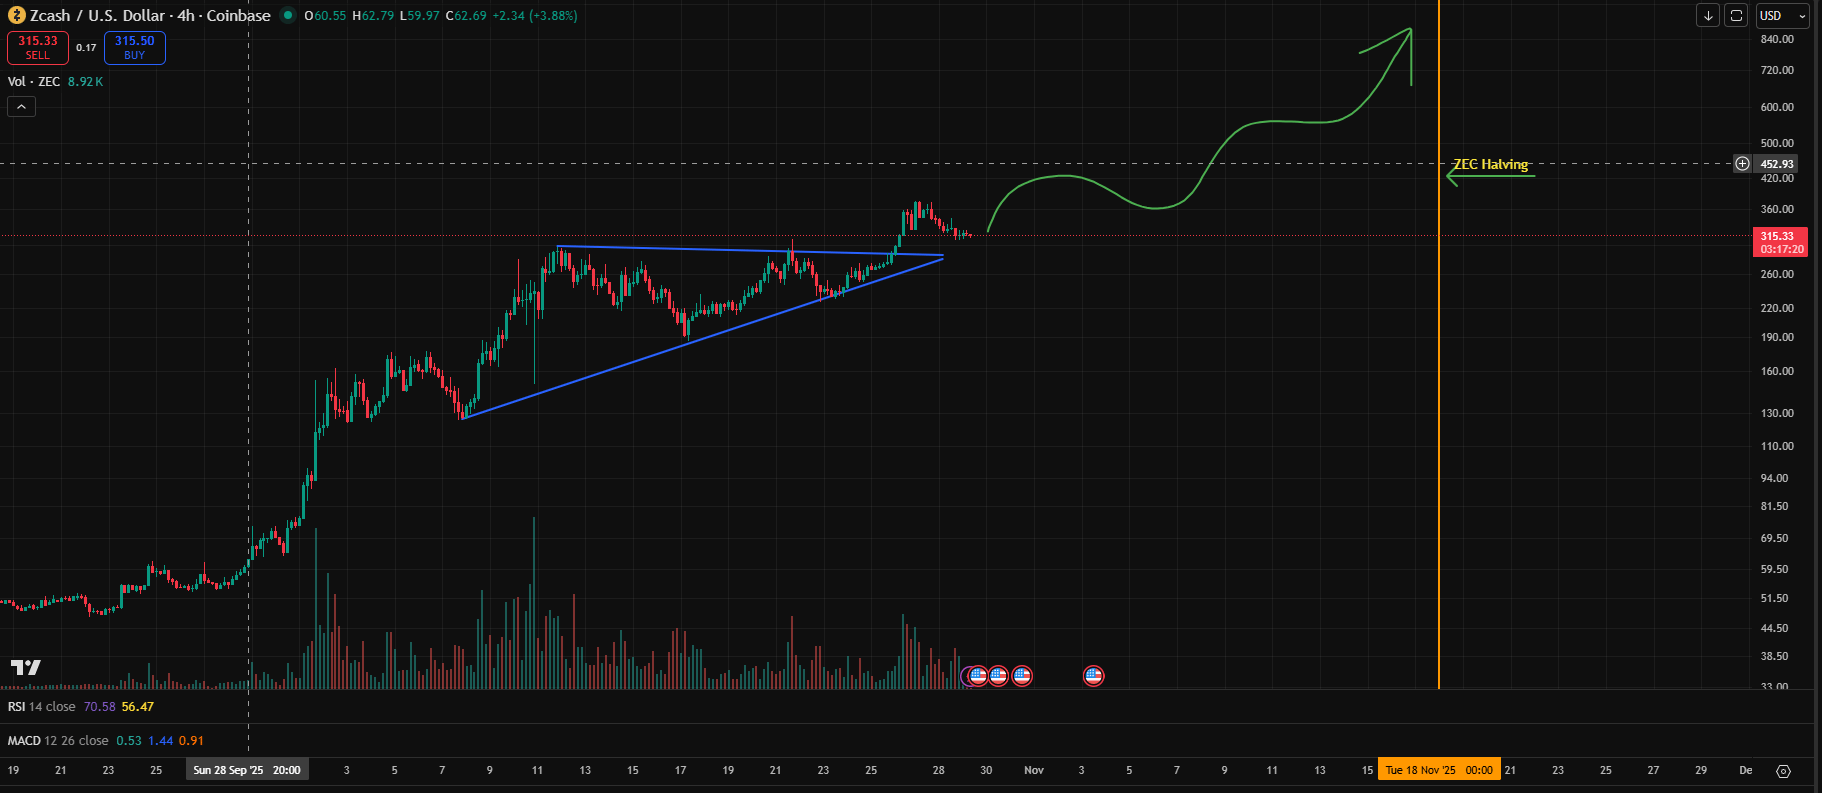Click the 0.17 spread value

(86, 48)
